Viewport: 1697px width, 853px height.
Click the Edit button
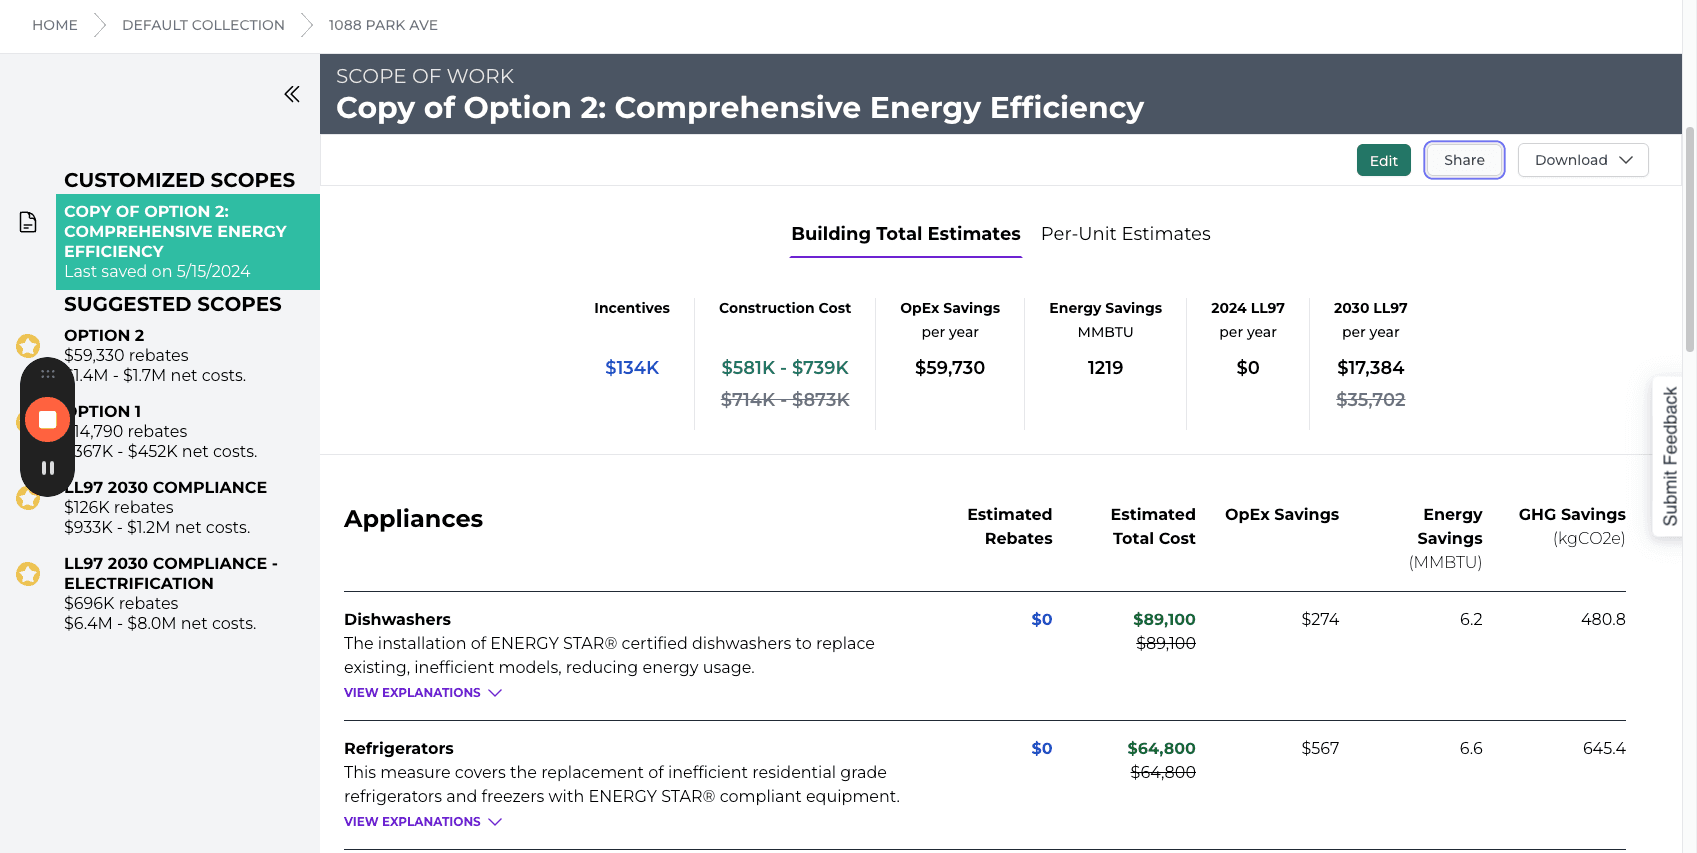[1384, 160]
